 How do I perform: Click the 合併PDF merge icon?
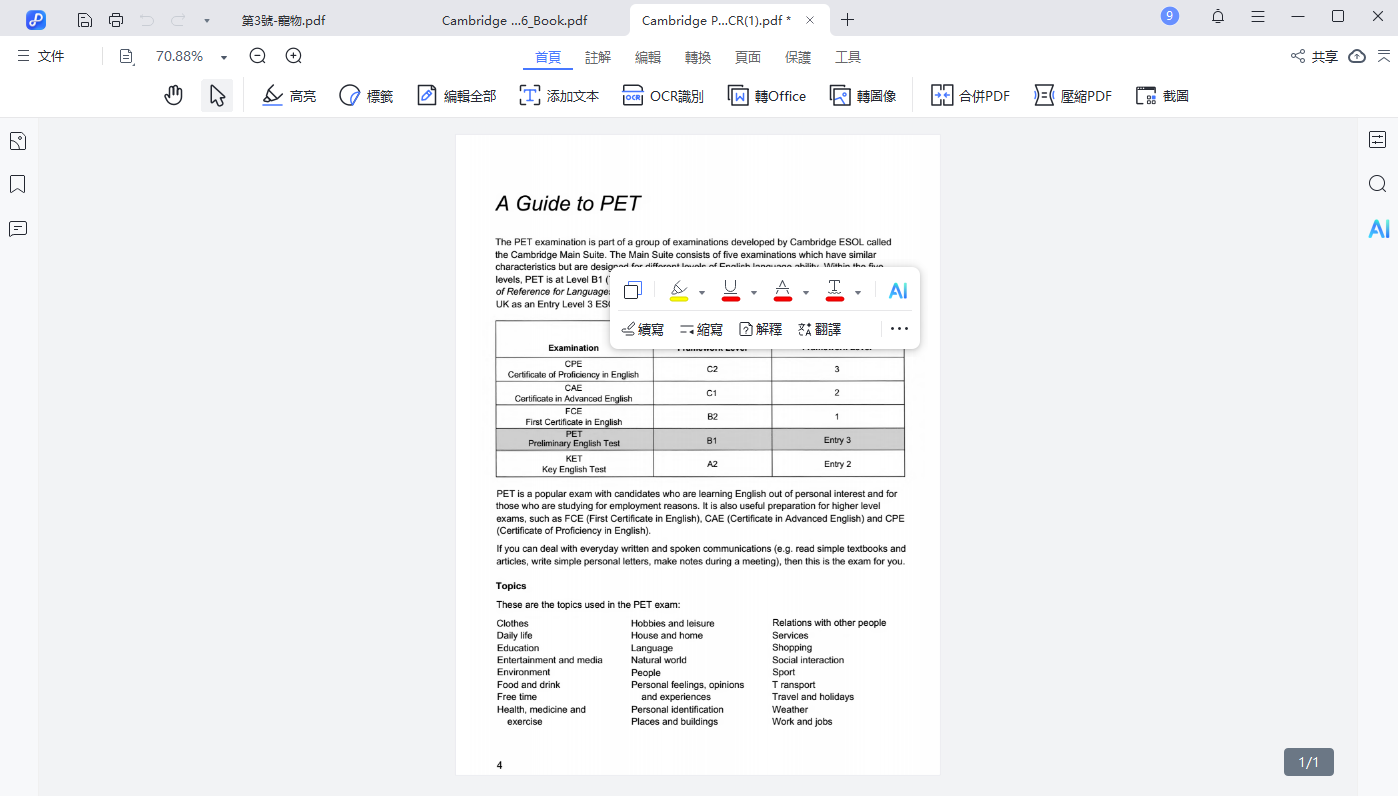pos(969,95)
